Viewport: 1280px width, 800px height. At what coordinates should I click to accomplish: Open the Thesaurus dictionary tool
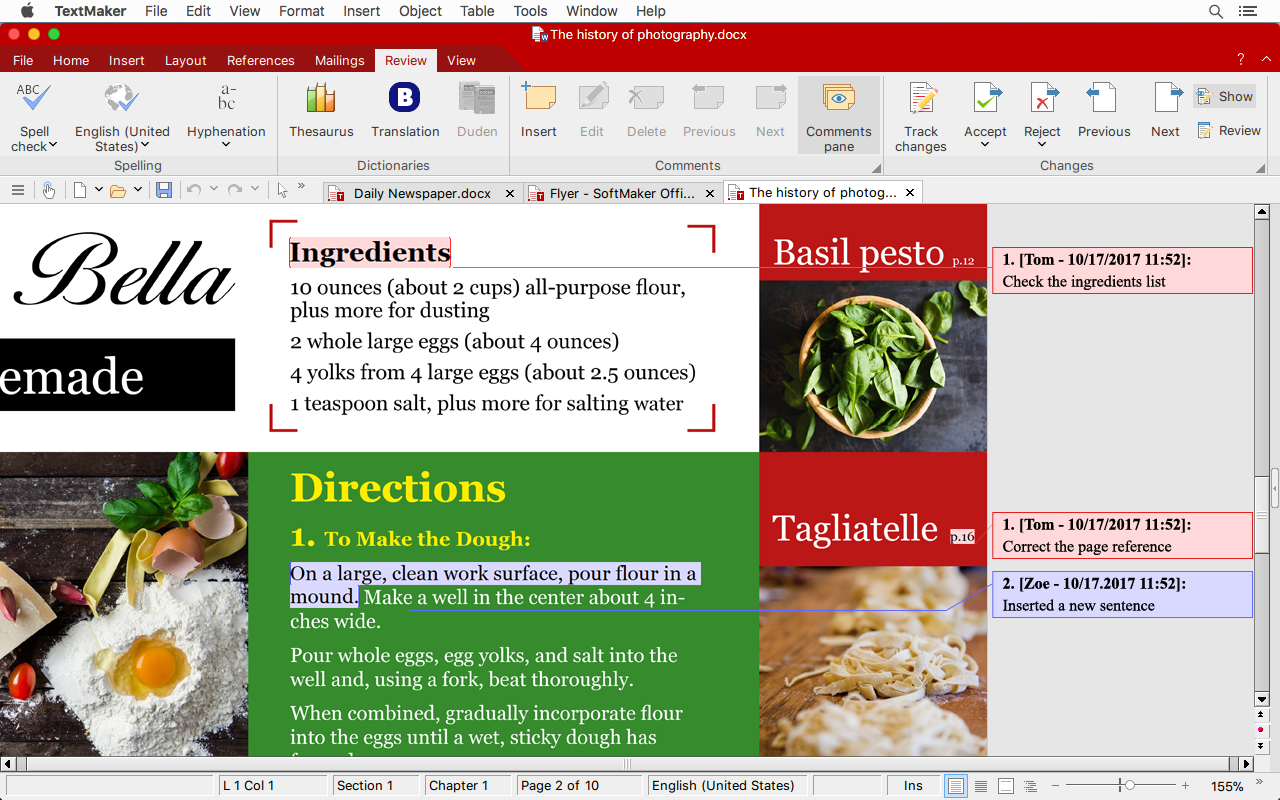coord(321,111)
